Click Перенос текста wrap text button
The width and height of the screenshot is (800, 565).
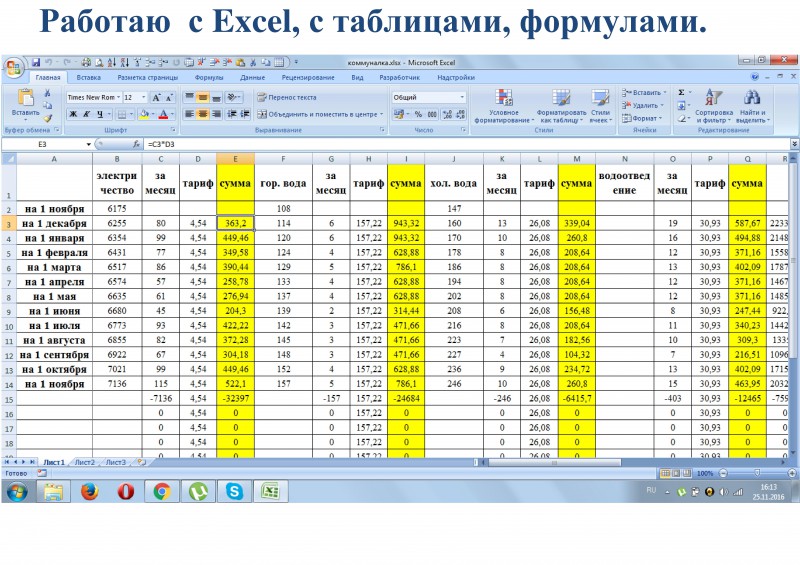pos(287,97)
